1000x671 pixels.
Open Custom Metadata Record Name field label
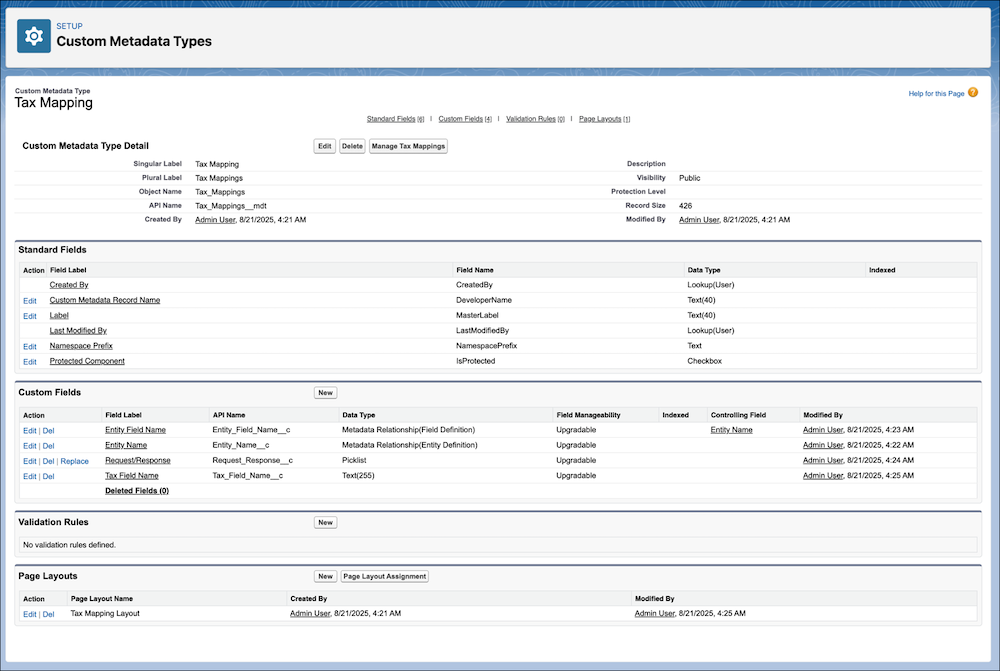point(105,300)
